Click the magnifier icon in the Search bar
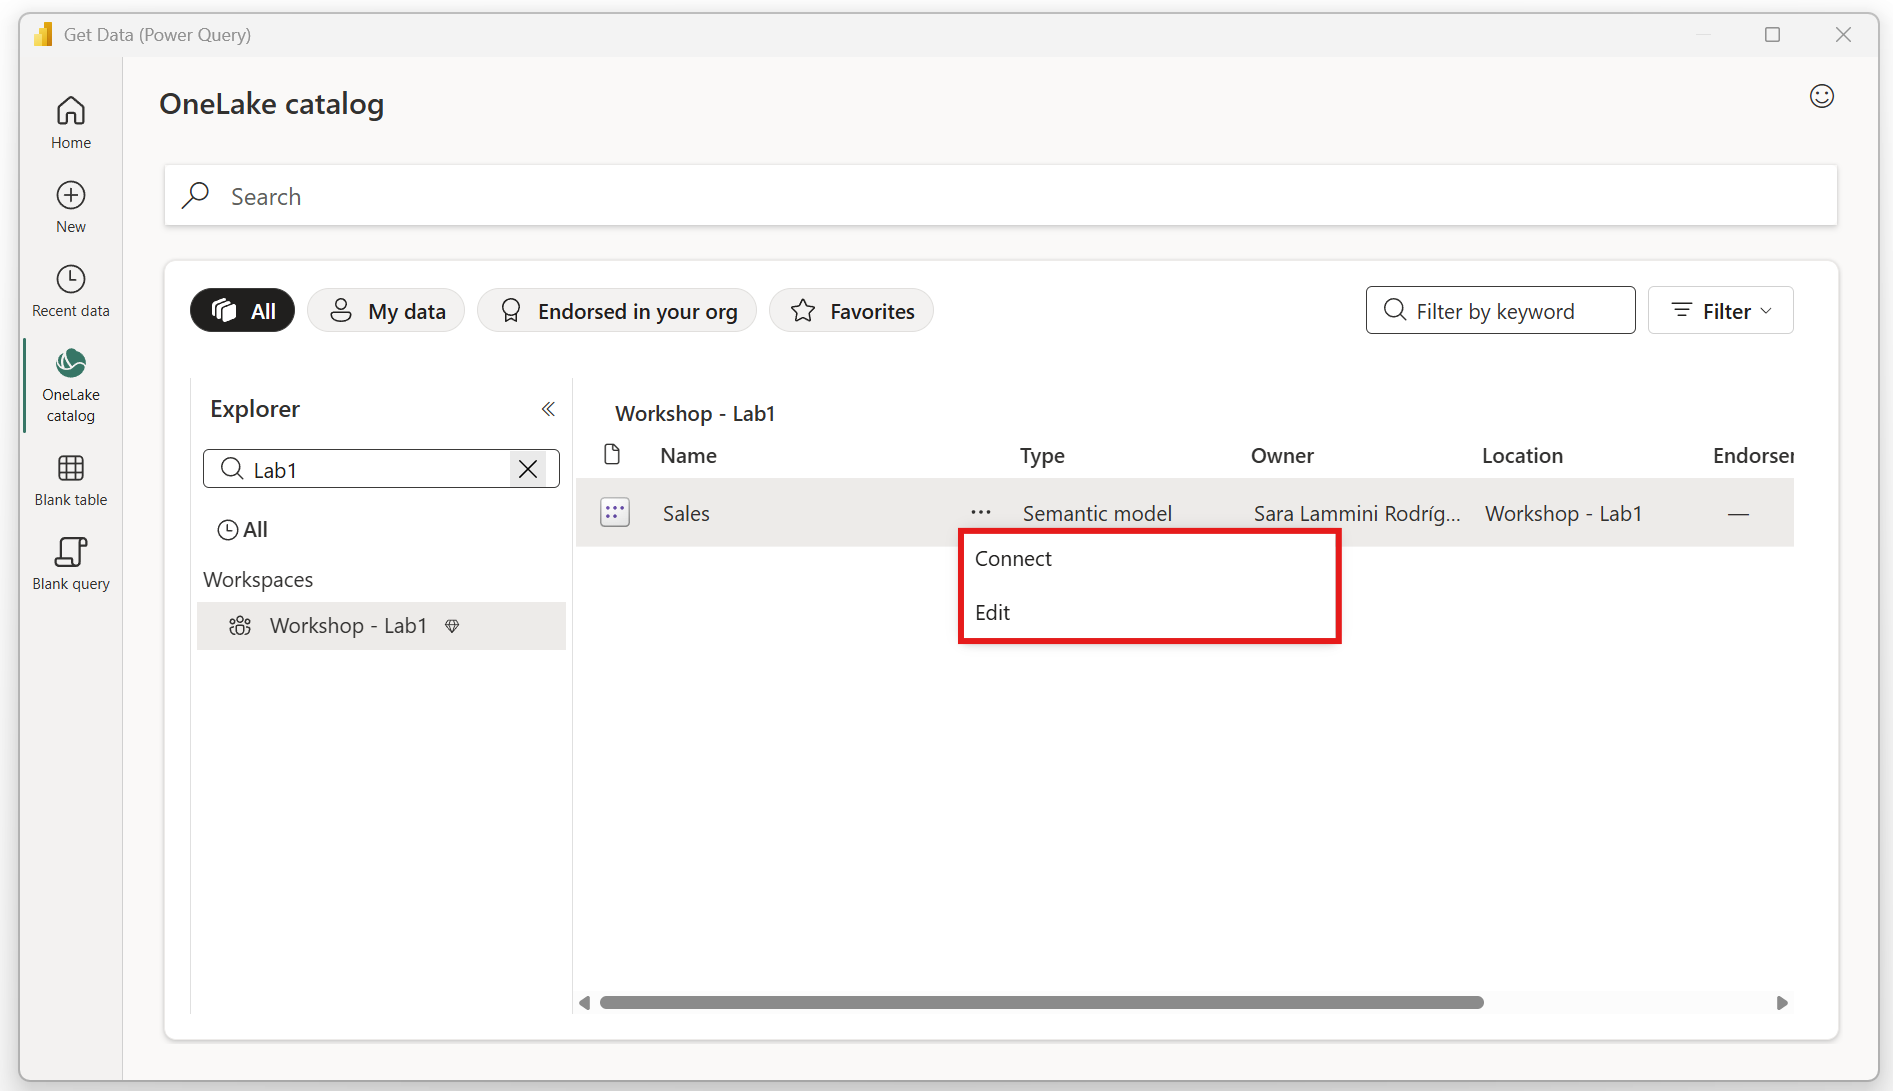The height and width of the screenshot is (1091, 1893). (x=196, y=195)
